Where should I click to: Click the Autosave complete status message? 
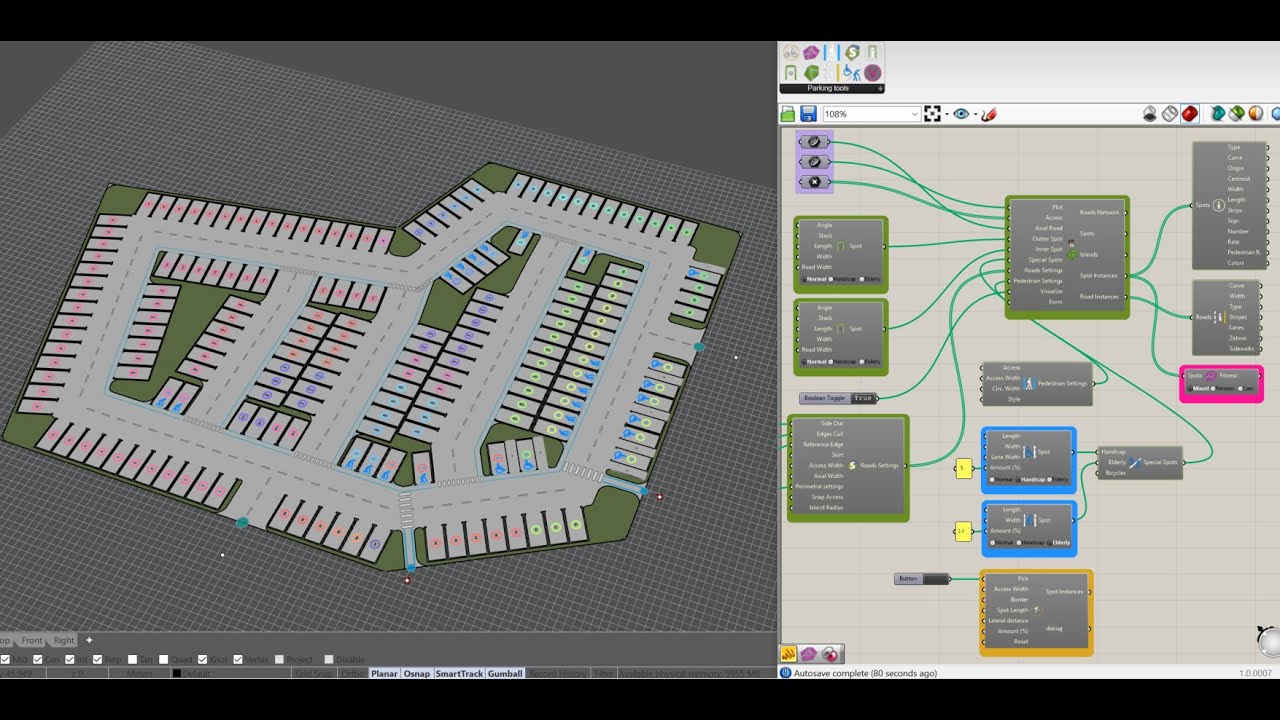(x=865, y=673)
